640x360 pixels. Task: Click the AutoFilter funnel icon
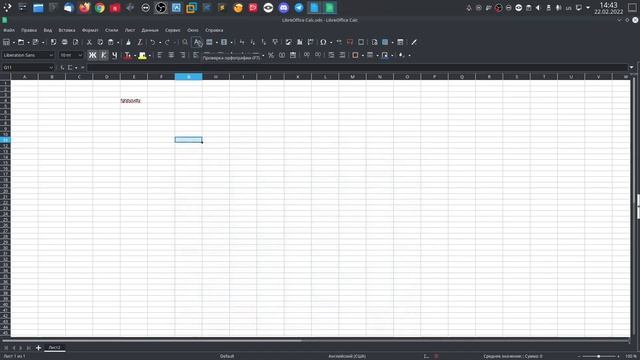(275, 42)
